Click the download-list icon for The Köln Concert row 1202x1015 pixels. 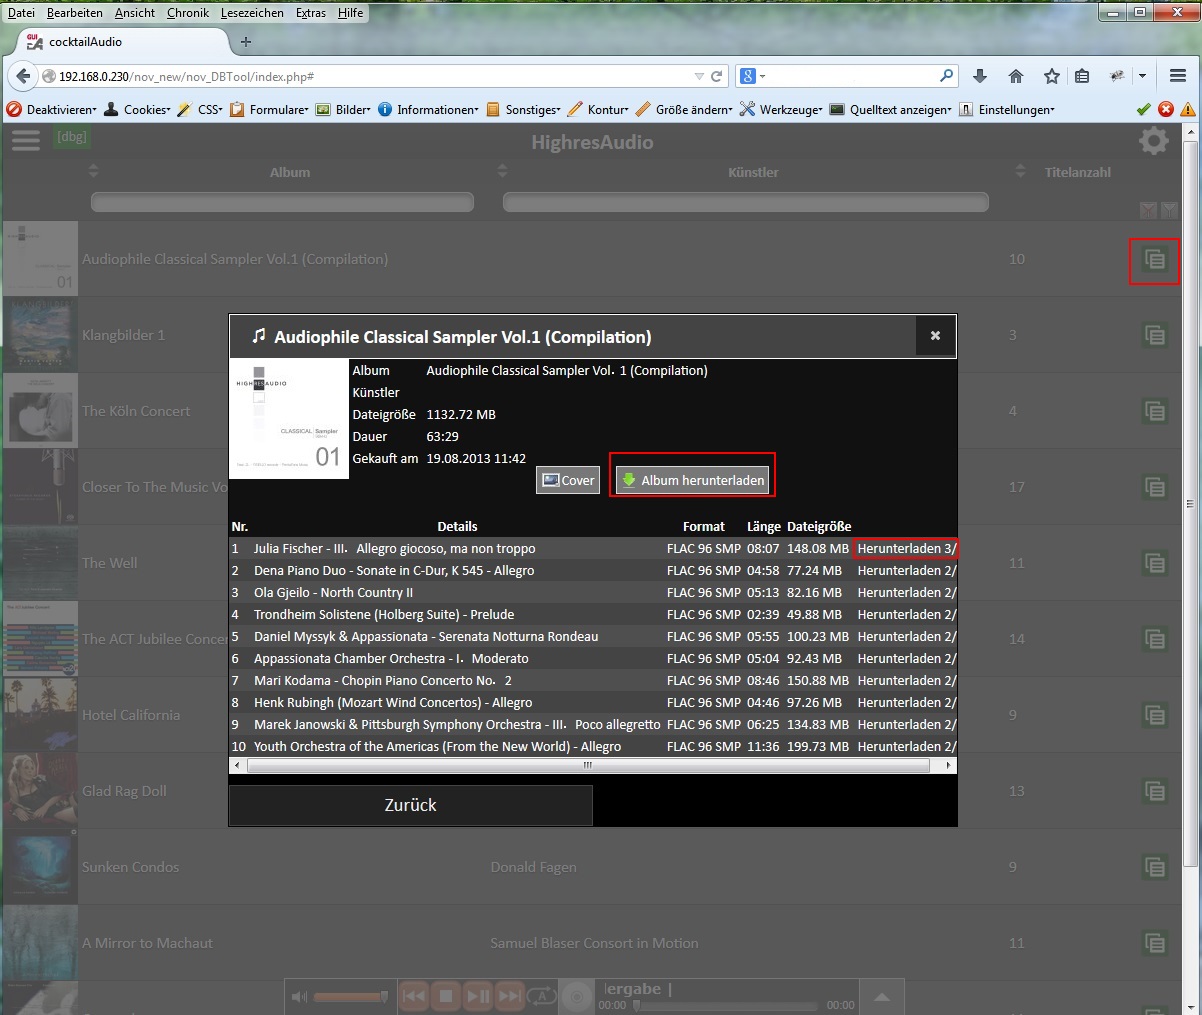coord(1155,411)
